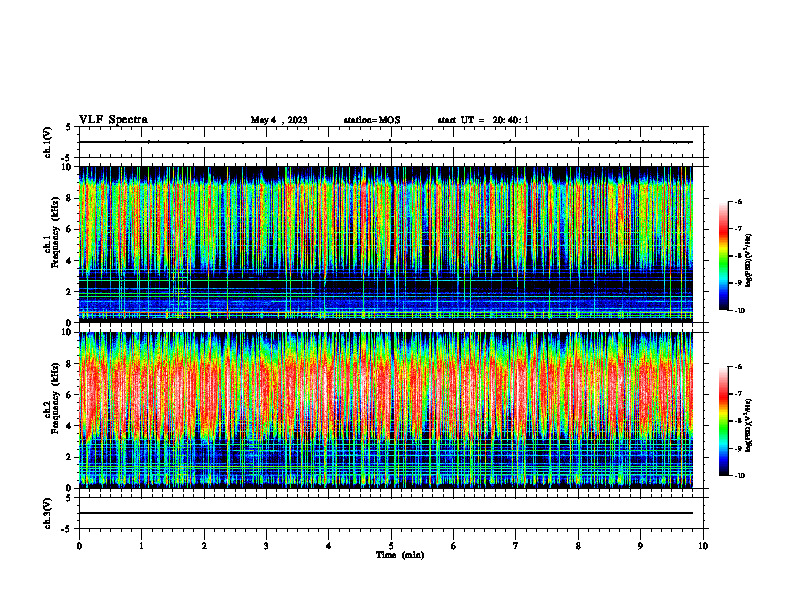Select the ch.1 colorbar log(PSD) unit label
The height and width of the screenshot is (612, 792).
point(749,261)
